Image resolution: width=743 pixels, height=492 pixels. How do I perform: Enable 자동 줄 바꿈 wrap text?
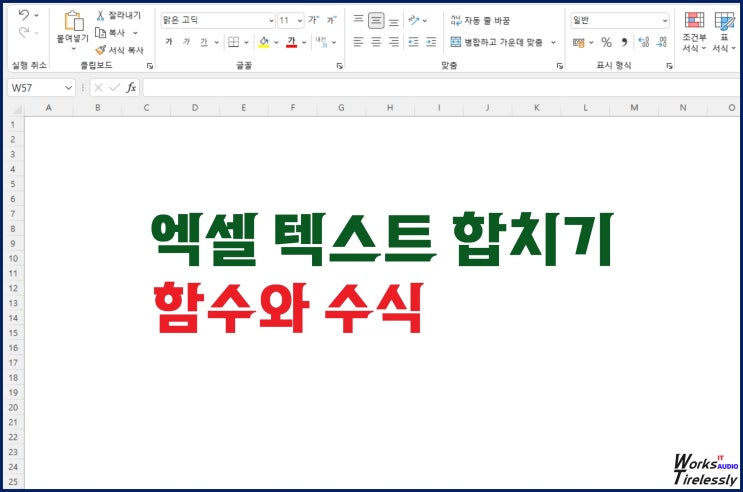pyautogui.click(x=480, y=20)
